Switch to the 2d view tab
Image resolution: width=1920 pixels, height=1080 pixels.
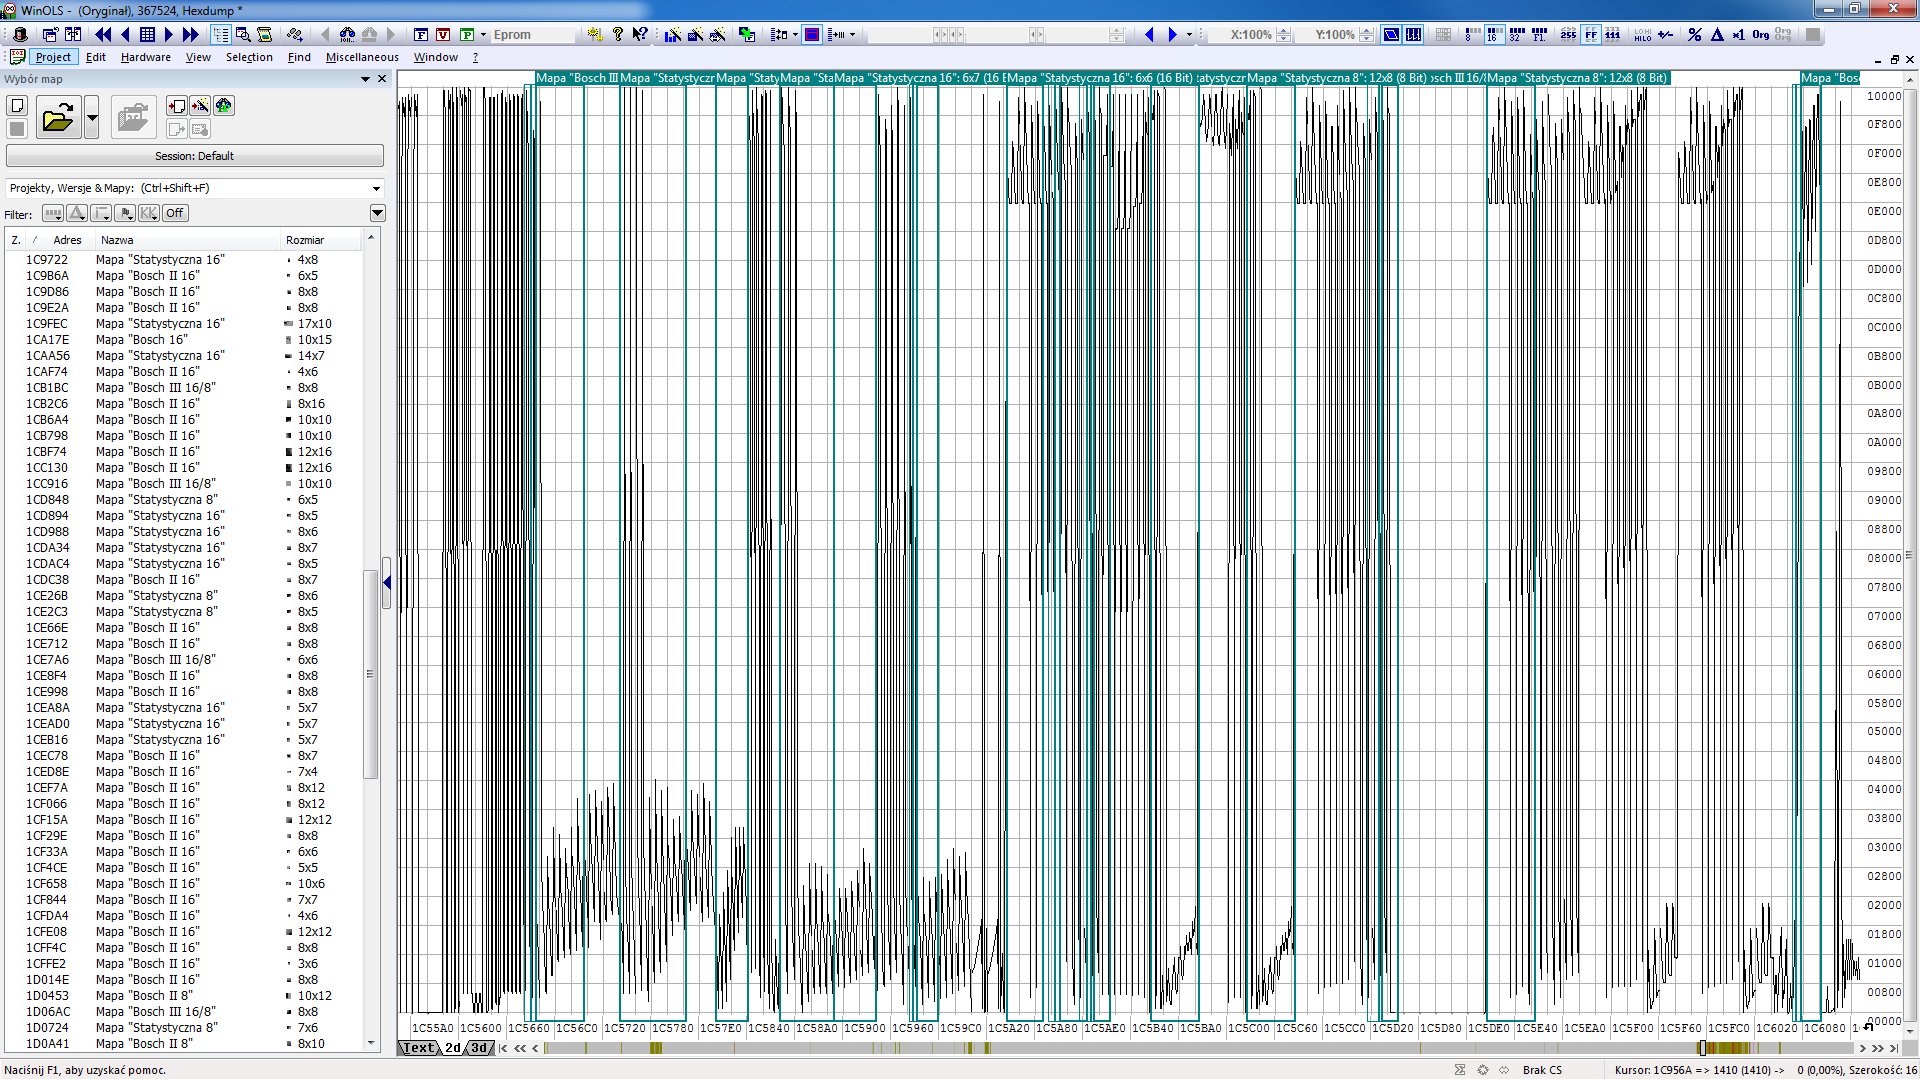[x=453, y=1048]
